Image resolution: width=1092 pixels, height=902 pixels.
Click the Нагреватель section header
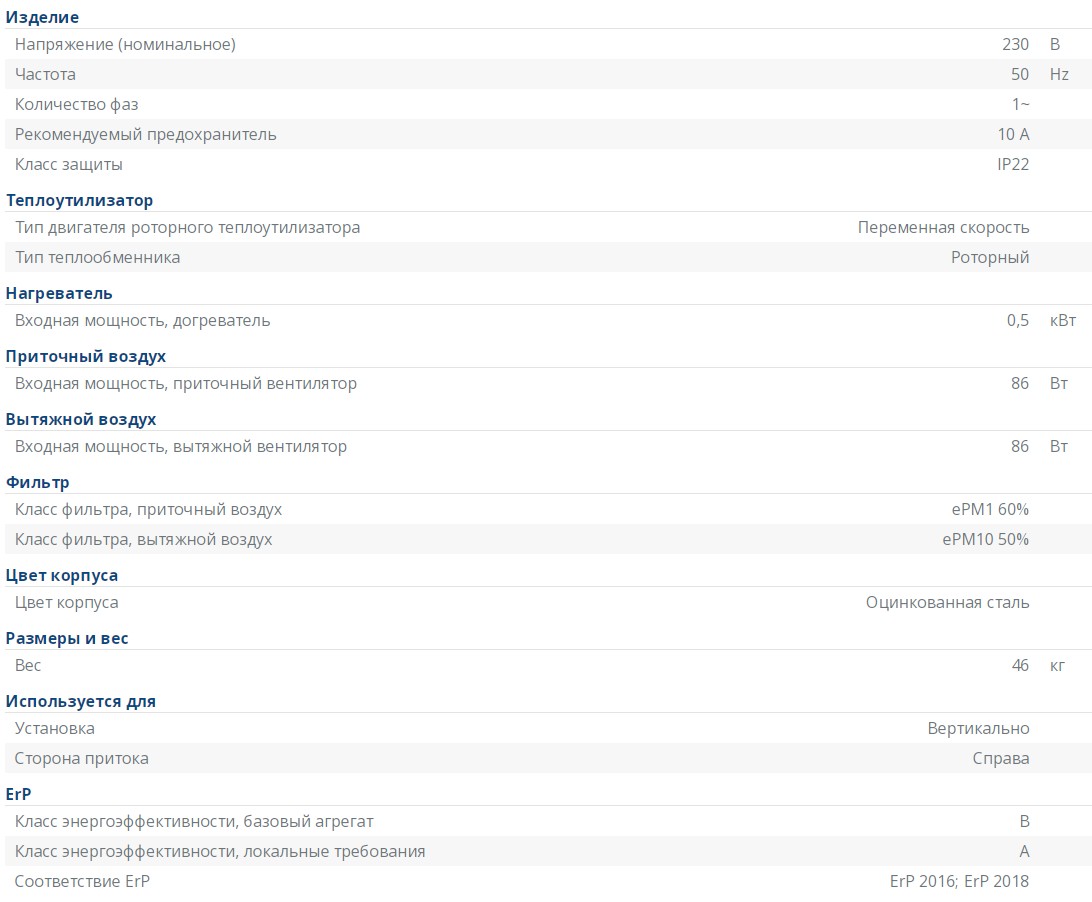point(59,294)
